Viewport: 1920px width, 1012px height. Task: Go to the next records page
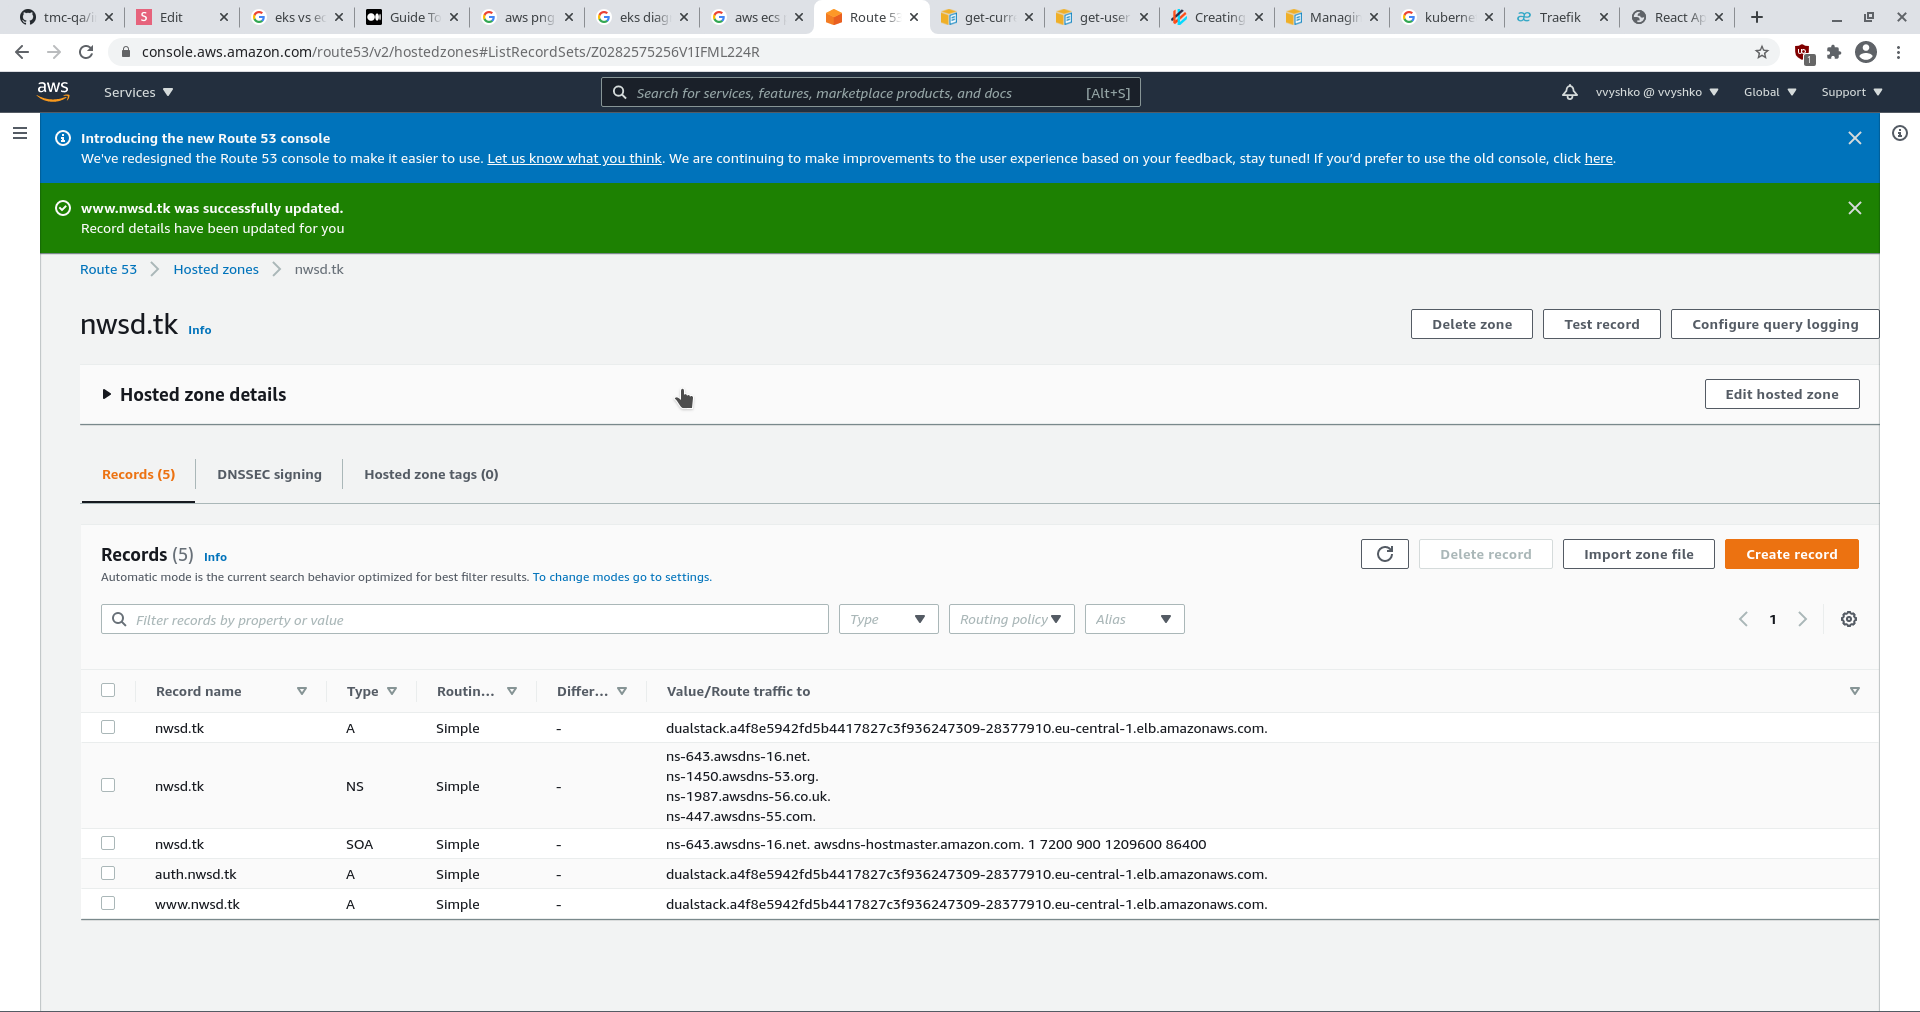(x=1803, y=619)
